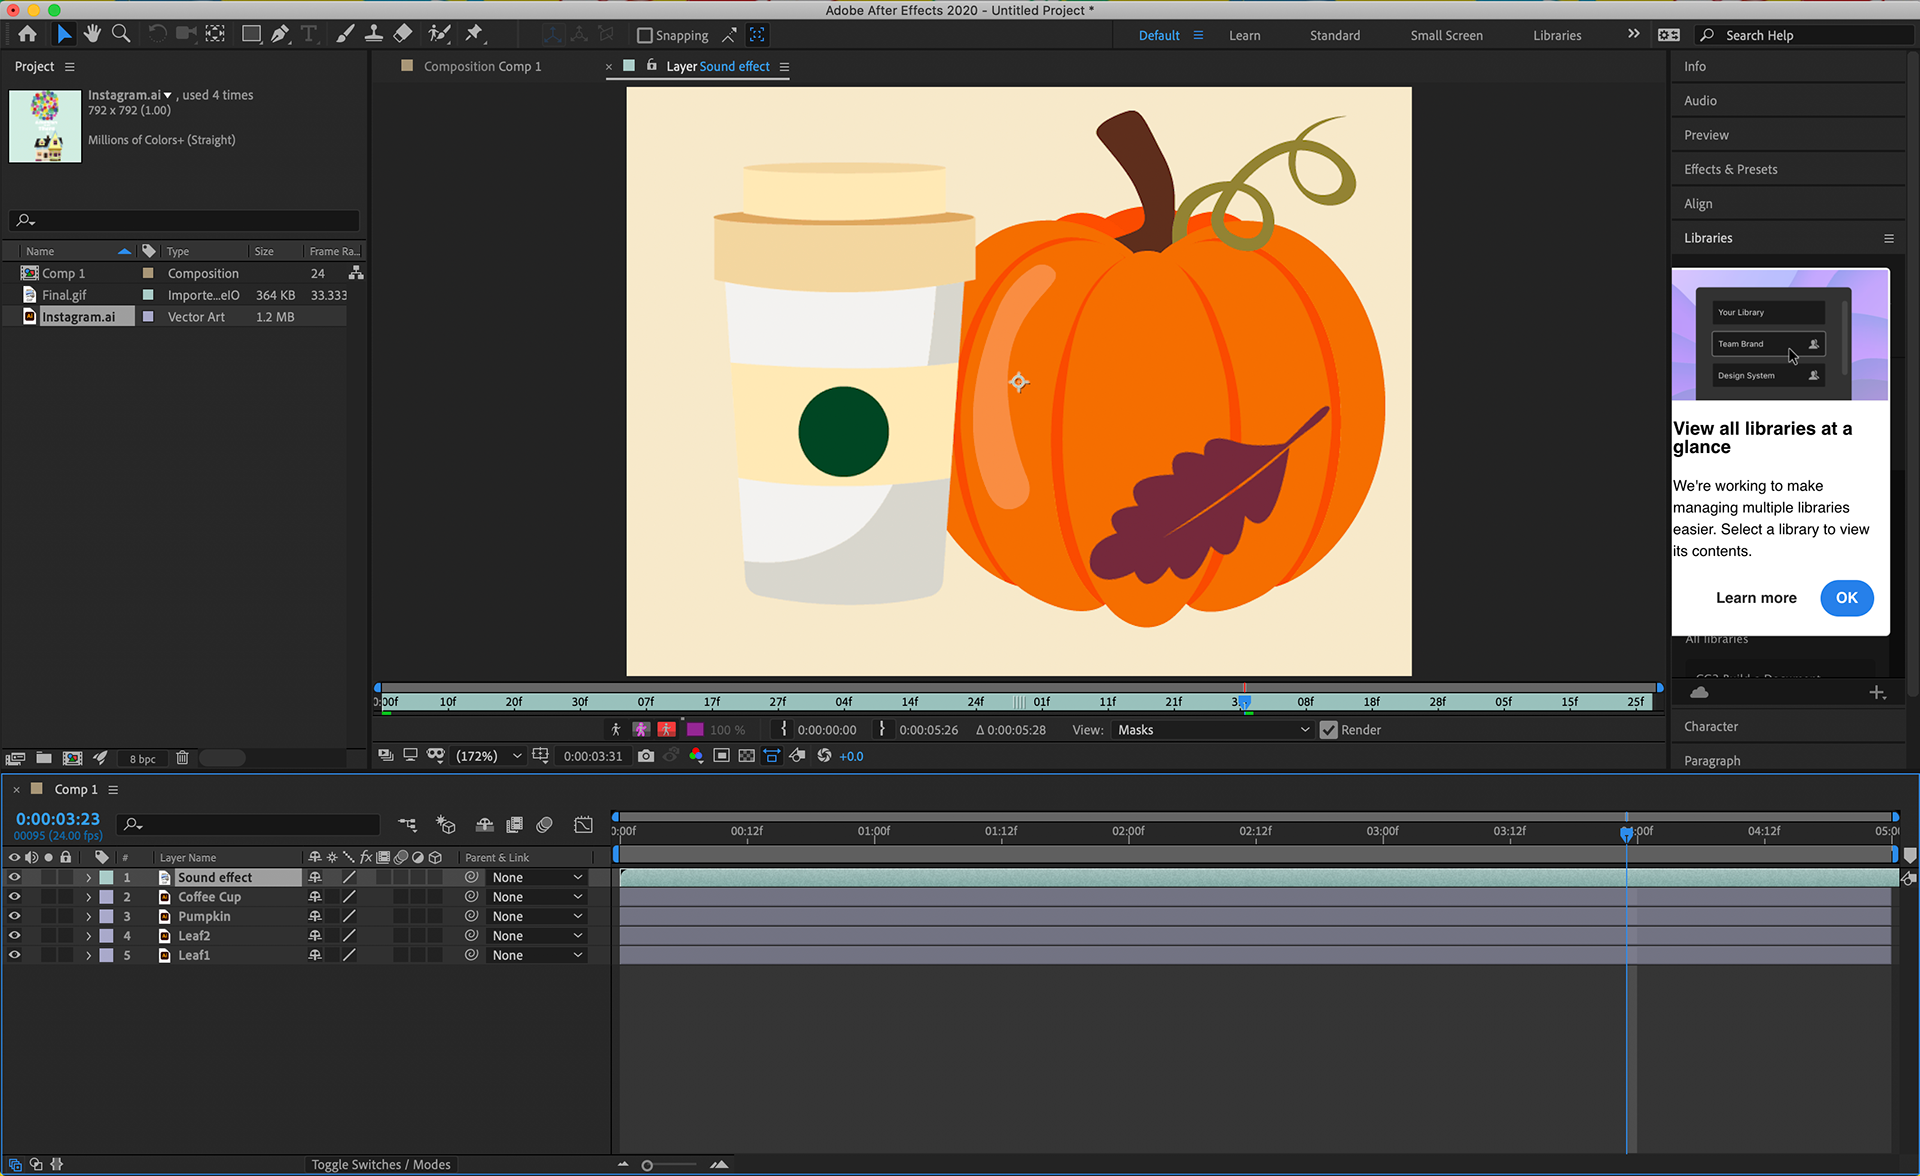The height and width of the screenshot is (1176, 1920).
Task: Select the Zoom magnifier tool
Action: click(121, 34)
